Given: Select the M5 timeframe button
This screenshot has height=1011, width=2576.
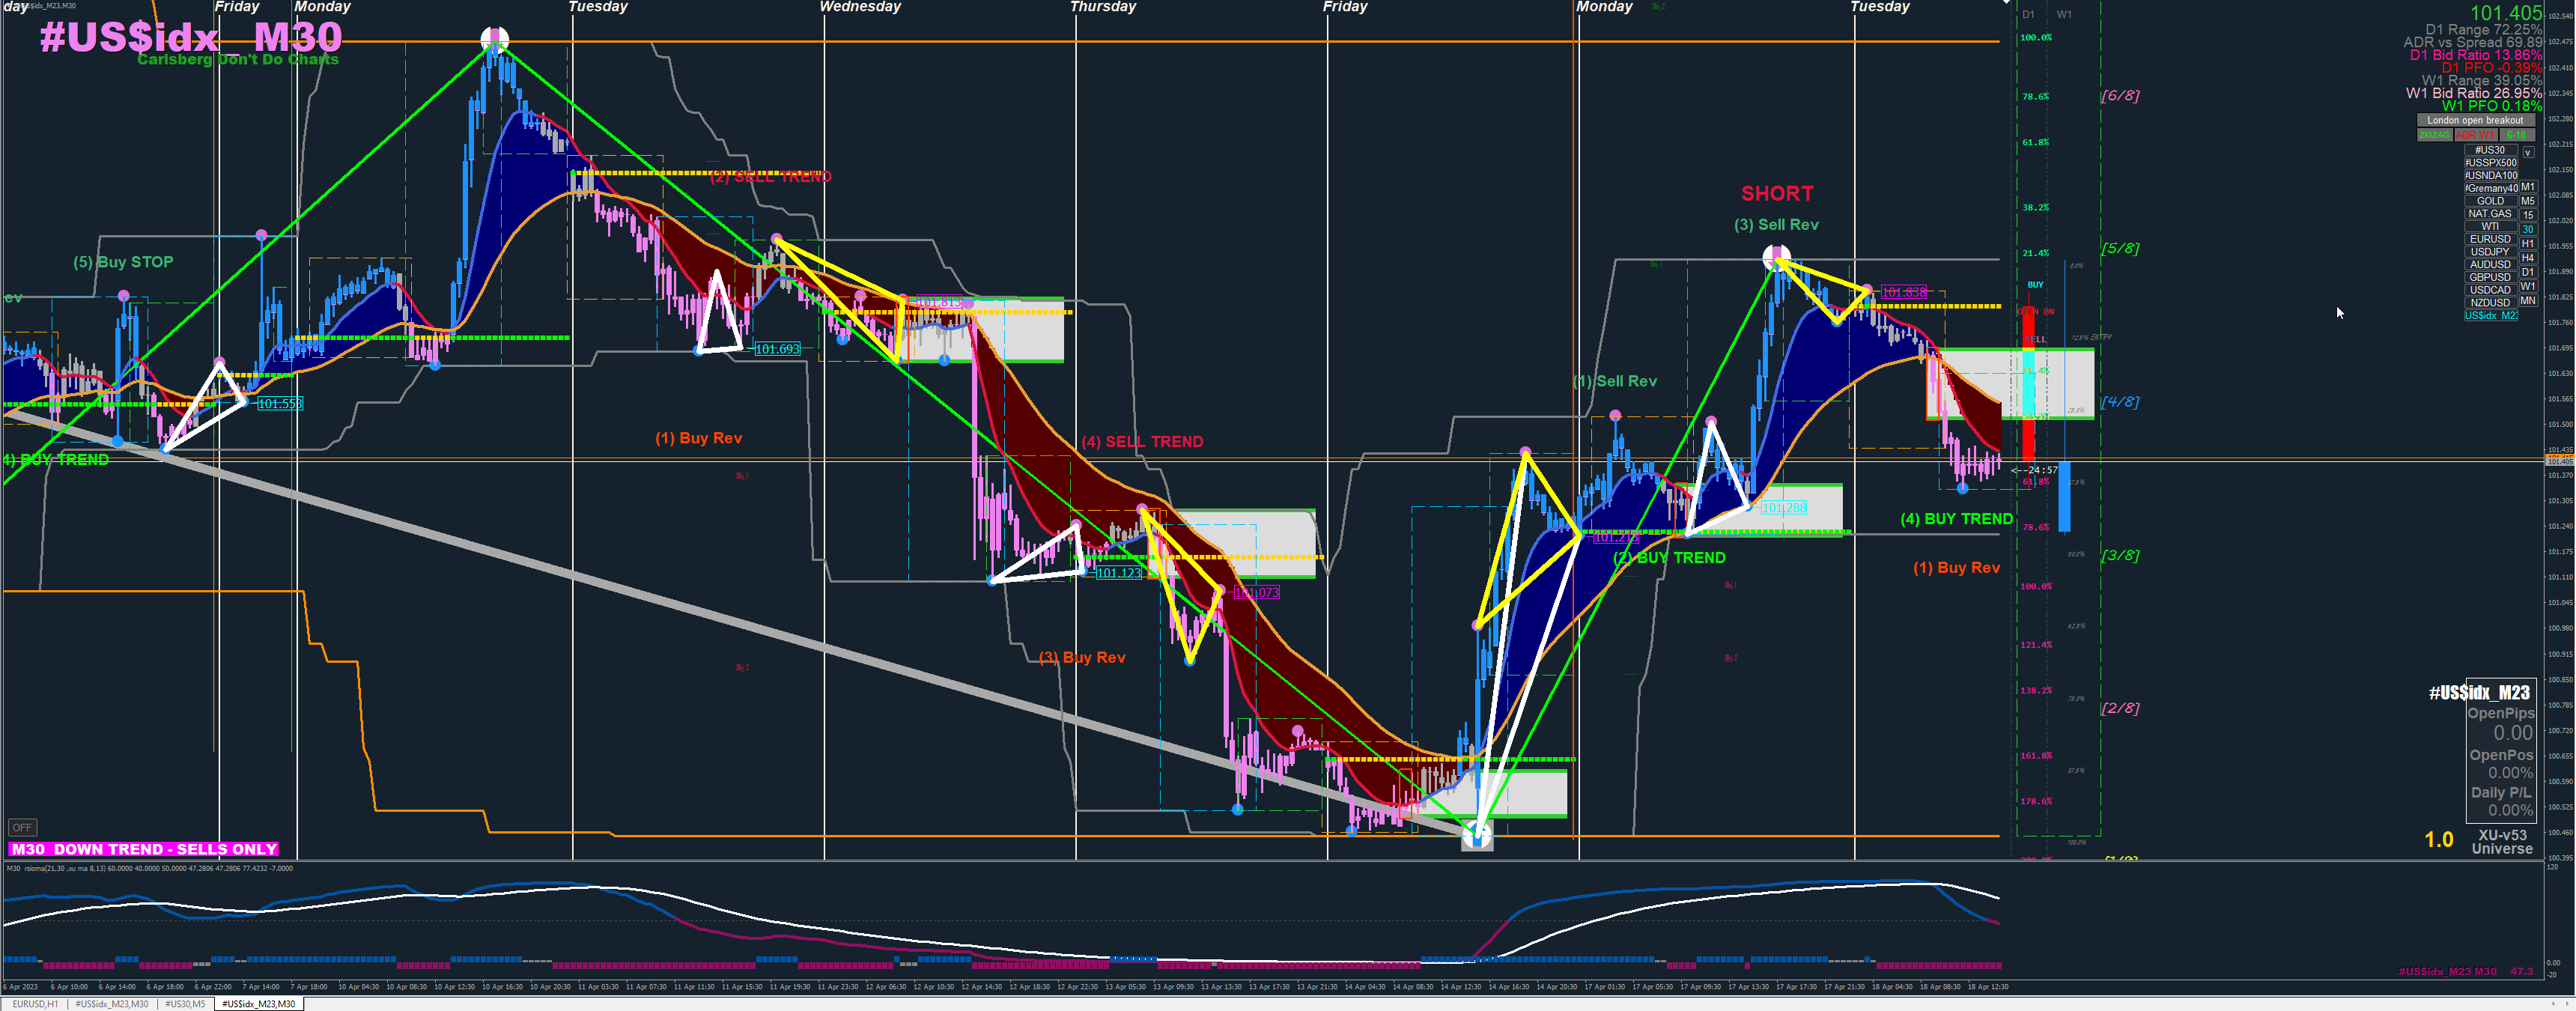Looking at the screenshot, I should pos(2528,201).
